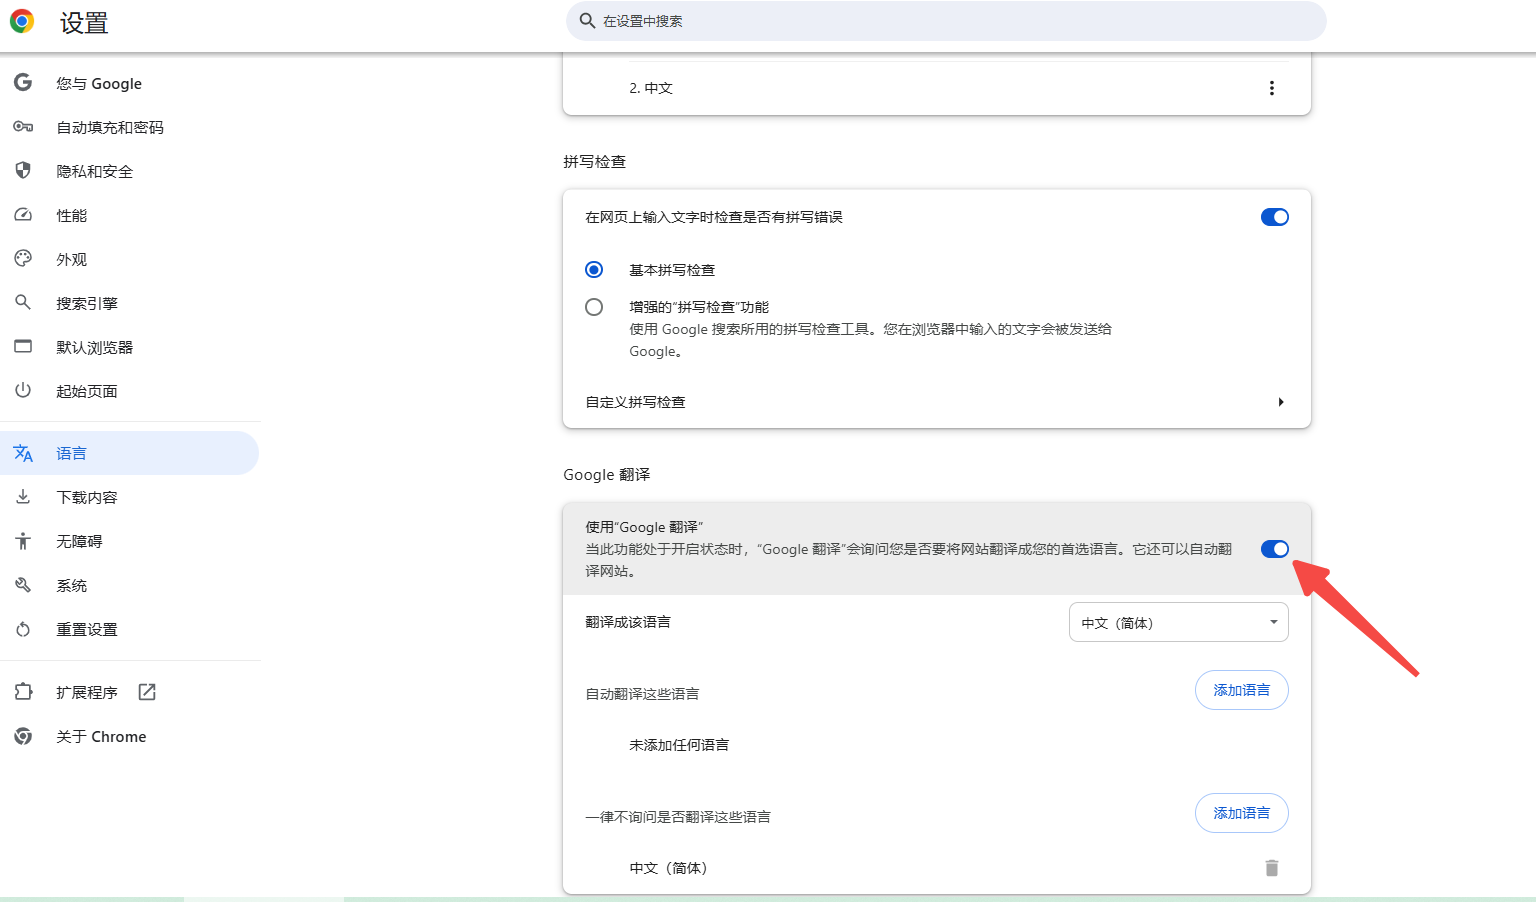Click the external link icon next to 扩展程序
The width and height of the screenshot is (1536, 902).
coord(147,692)
